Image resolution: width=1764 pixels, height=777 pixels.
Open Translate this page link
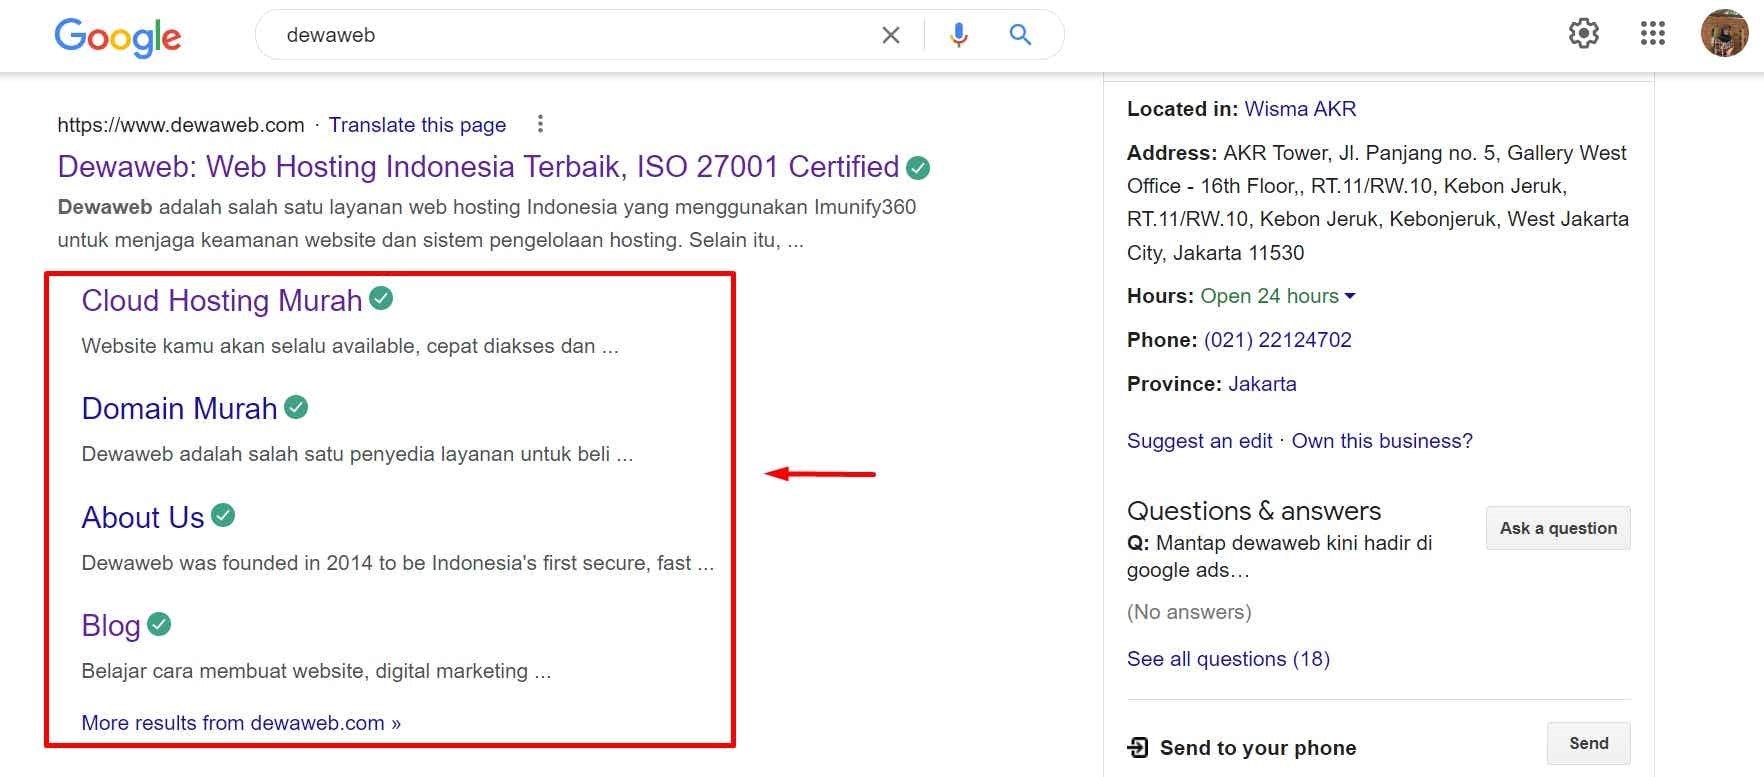[x=417, y=125]
